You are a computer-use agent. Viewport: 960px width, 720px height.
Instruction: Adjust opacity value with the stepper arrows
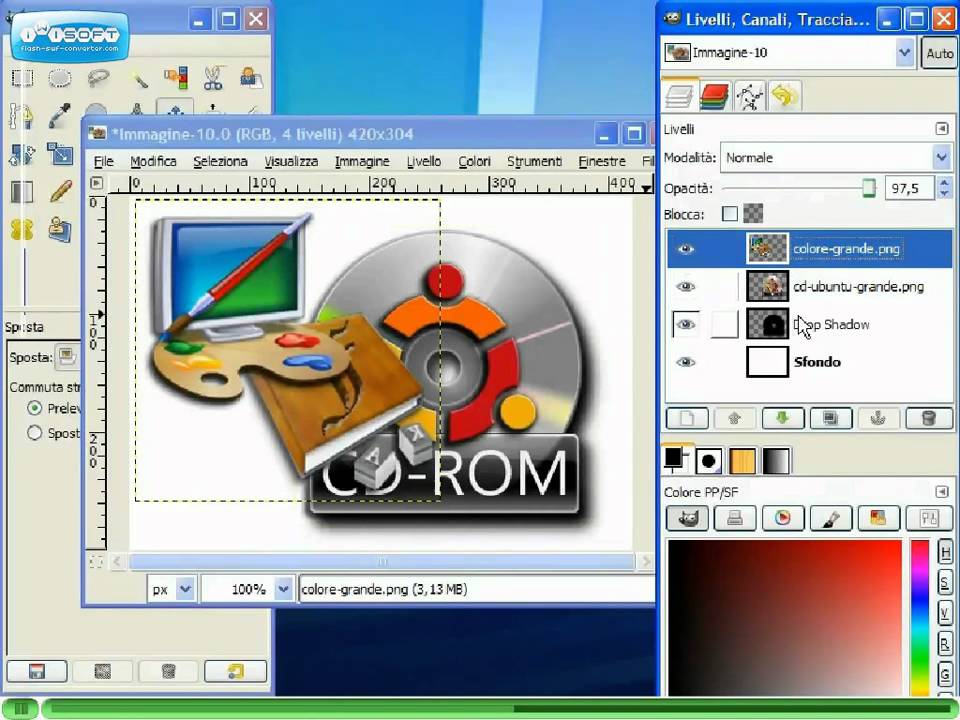tap(943, 188)
